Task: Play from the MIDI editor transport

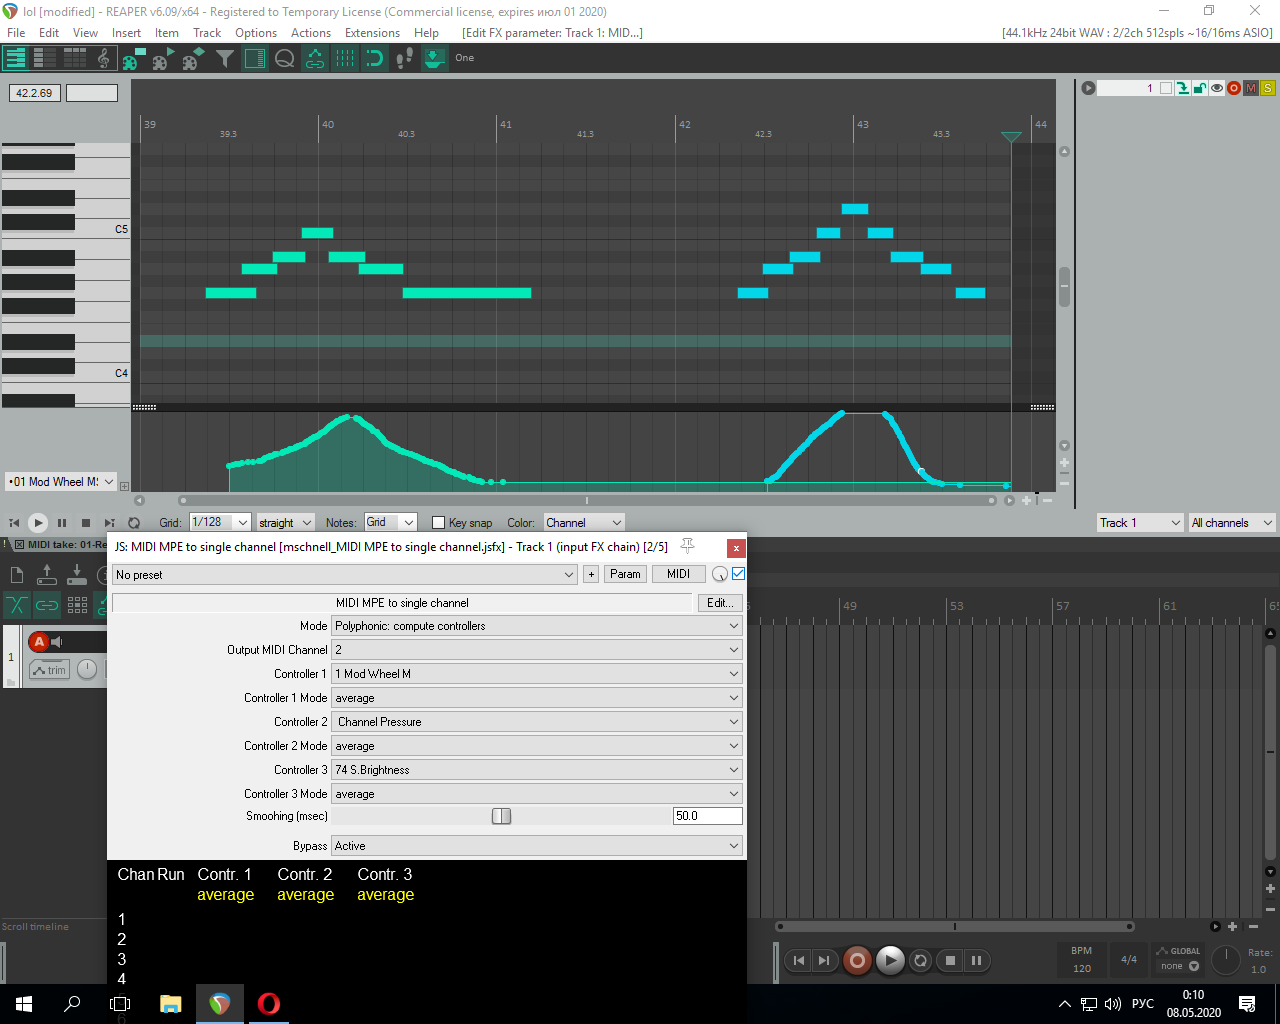Action: [x=38, y=522]
